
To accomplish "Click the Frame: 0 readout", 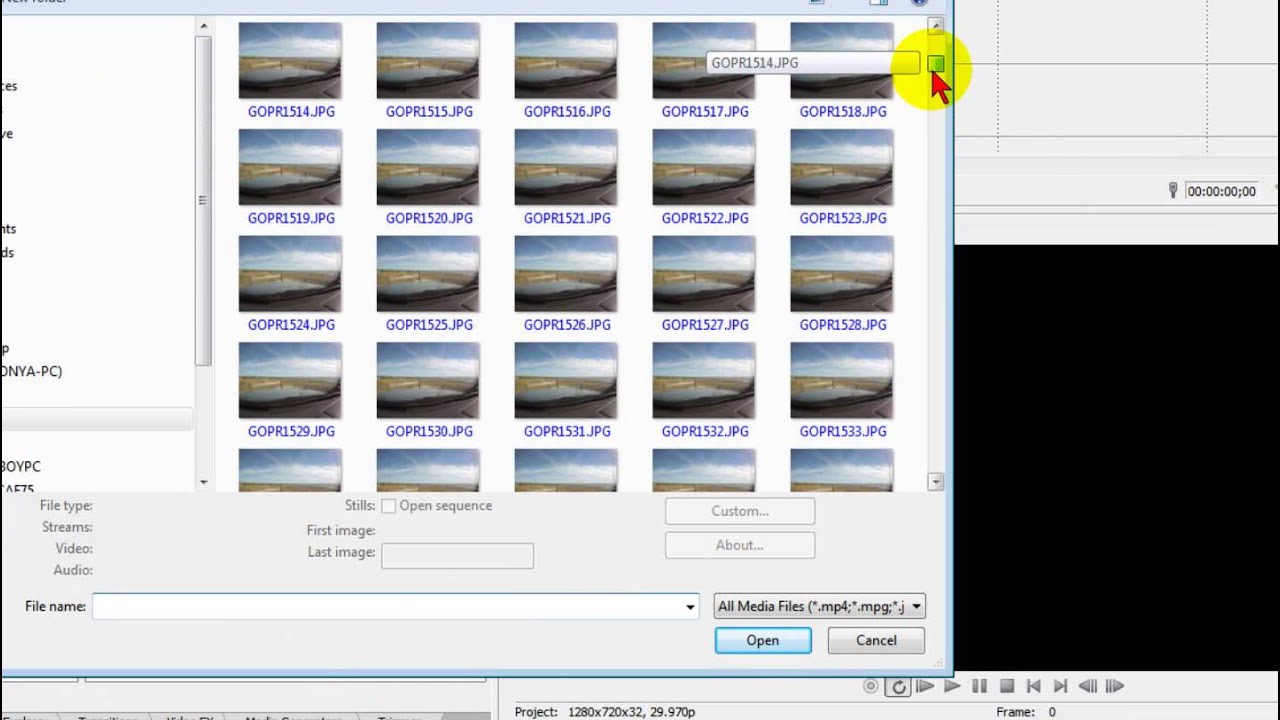I will pos(1026,712).
